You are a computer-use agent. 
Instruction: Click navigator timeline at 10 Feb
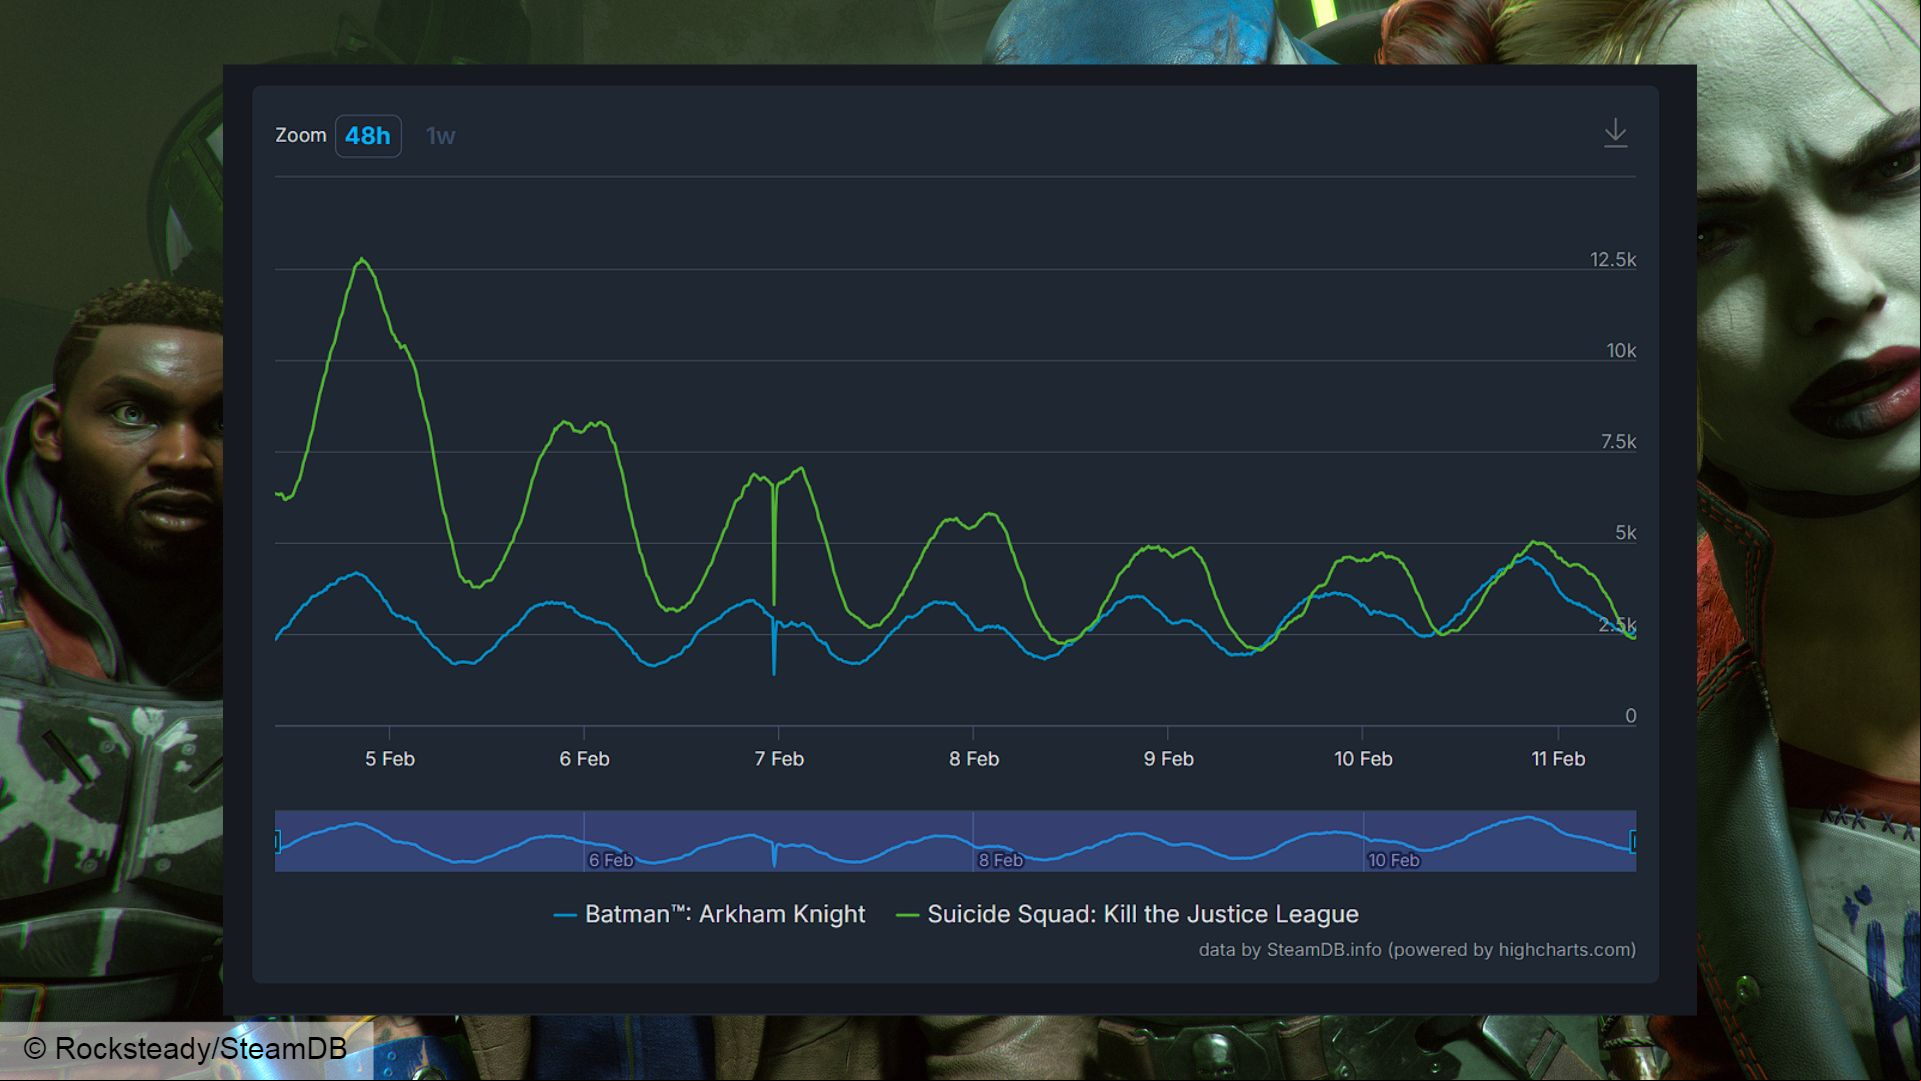click(1393, 860)
